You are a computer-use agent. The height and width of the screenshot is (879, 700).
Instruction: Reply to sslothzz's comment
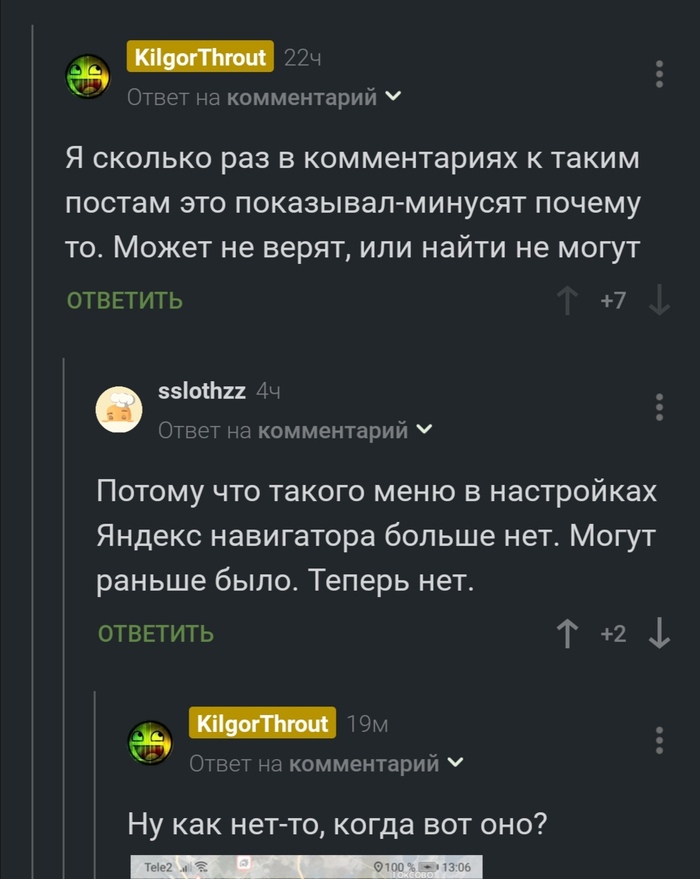pyautogui.click(x=156, y=633)
